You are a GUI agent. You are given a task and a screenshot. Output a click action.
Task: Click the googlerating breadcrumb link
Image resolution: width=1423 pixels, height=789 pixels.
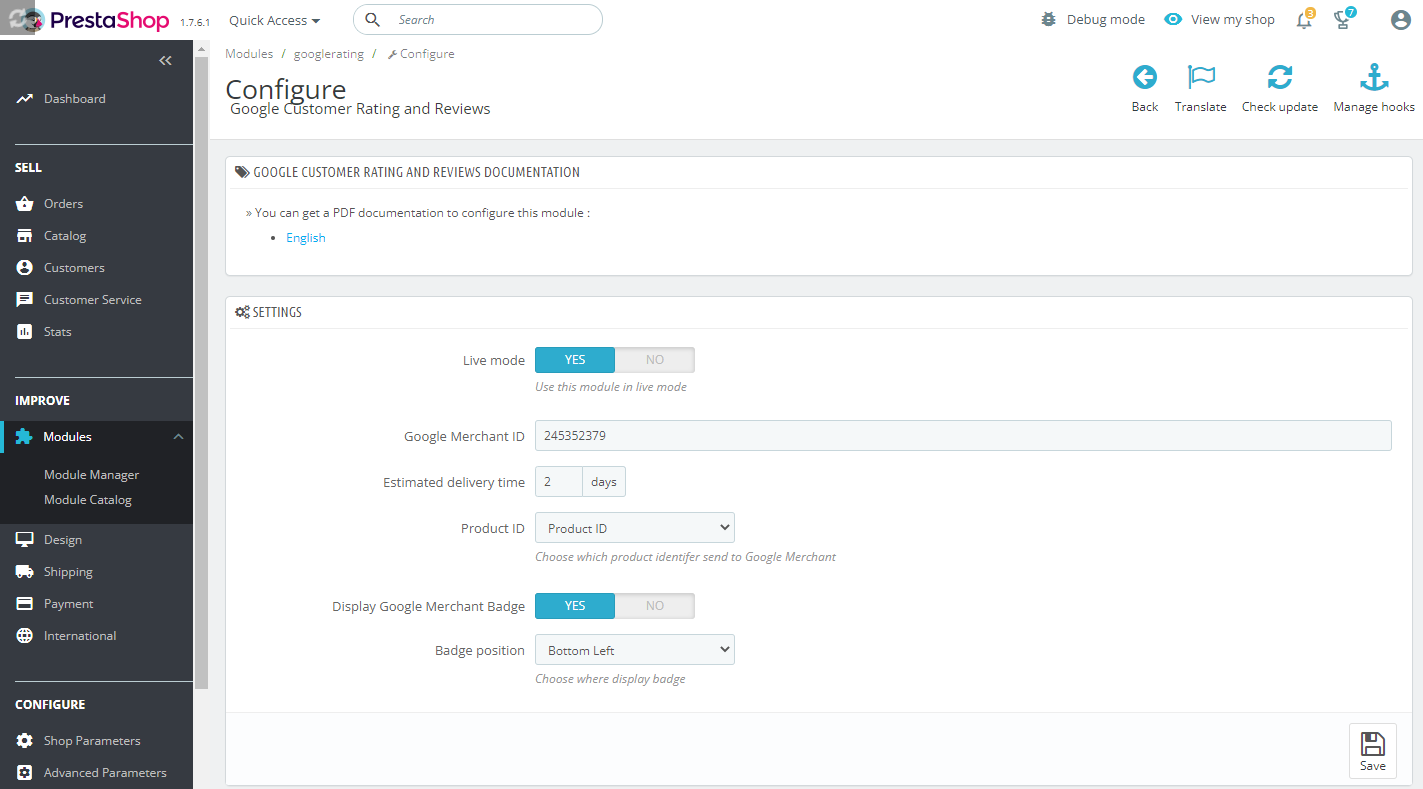(x=329, y=54)
